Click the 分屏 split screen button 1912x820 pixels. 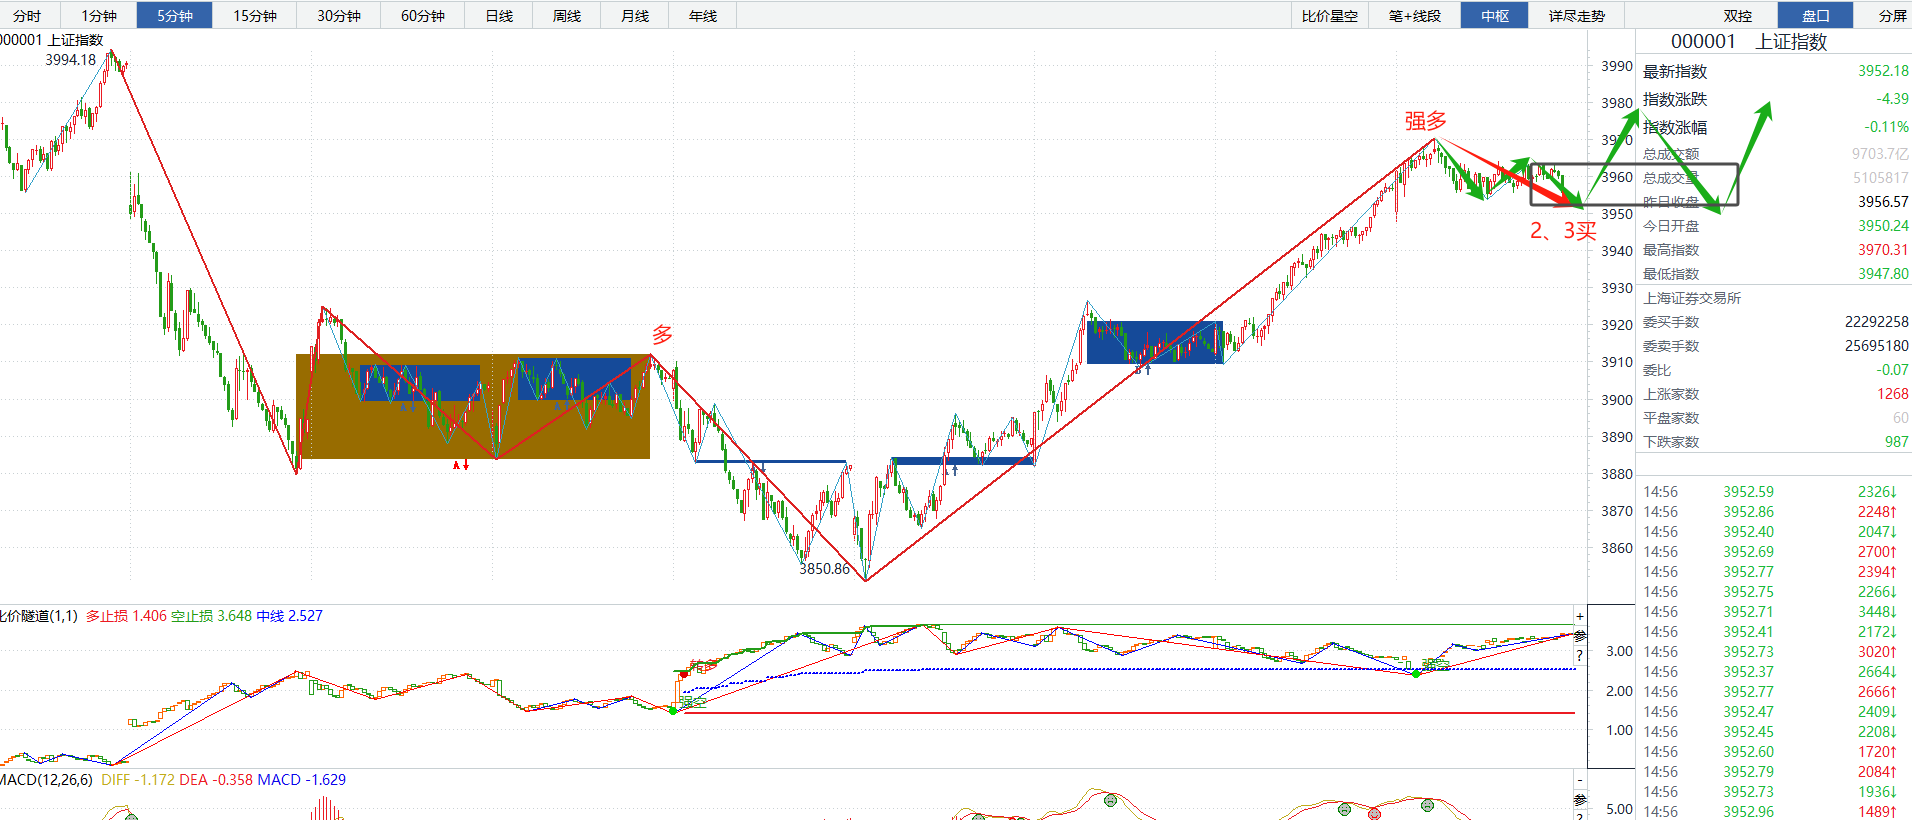pyautogui.click(x=1891, y=15)
